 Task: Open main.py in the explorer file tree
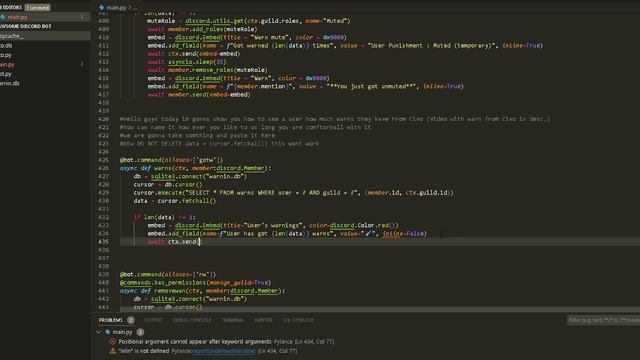8,64
